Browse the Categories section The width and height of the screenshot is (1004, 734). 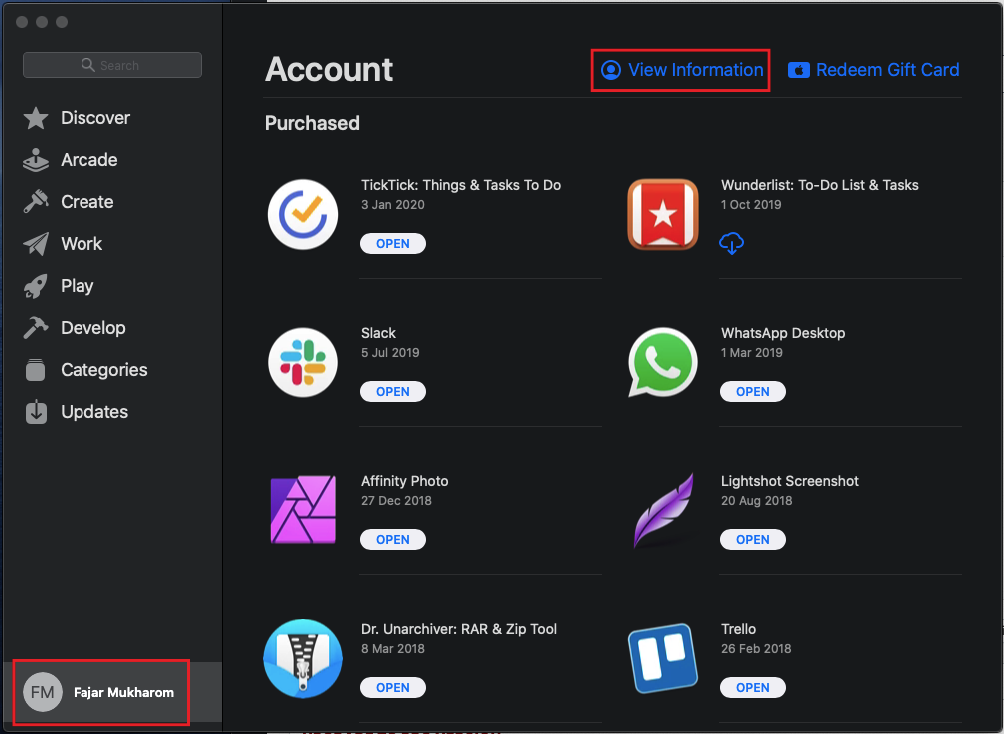(104, 370)
